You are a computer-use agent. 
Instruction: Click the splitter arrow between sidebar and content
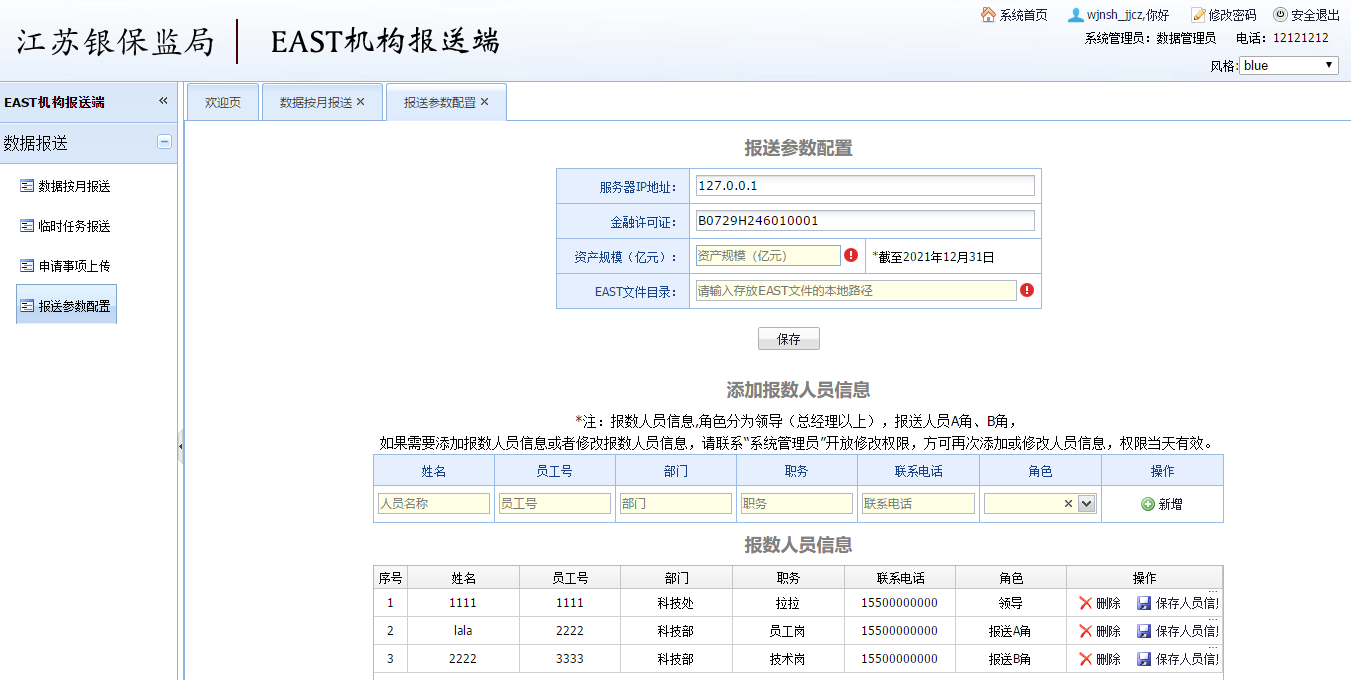click(181, 446)
